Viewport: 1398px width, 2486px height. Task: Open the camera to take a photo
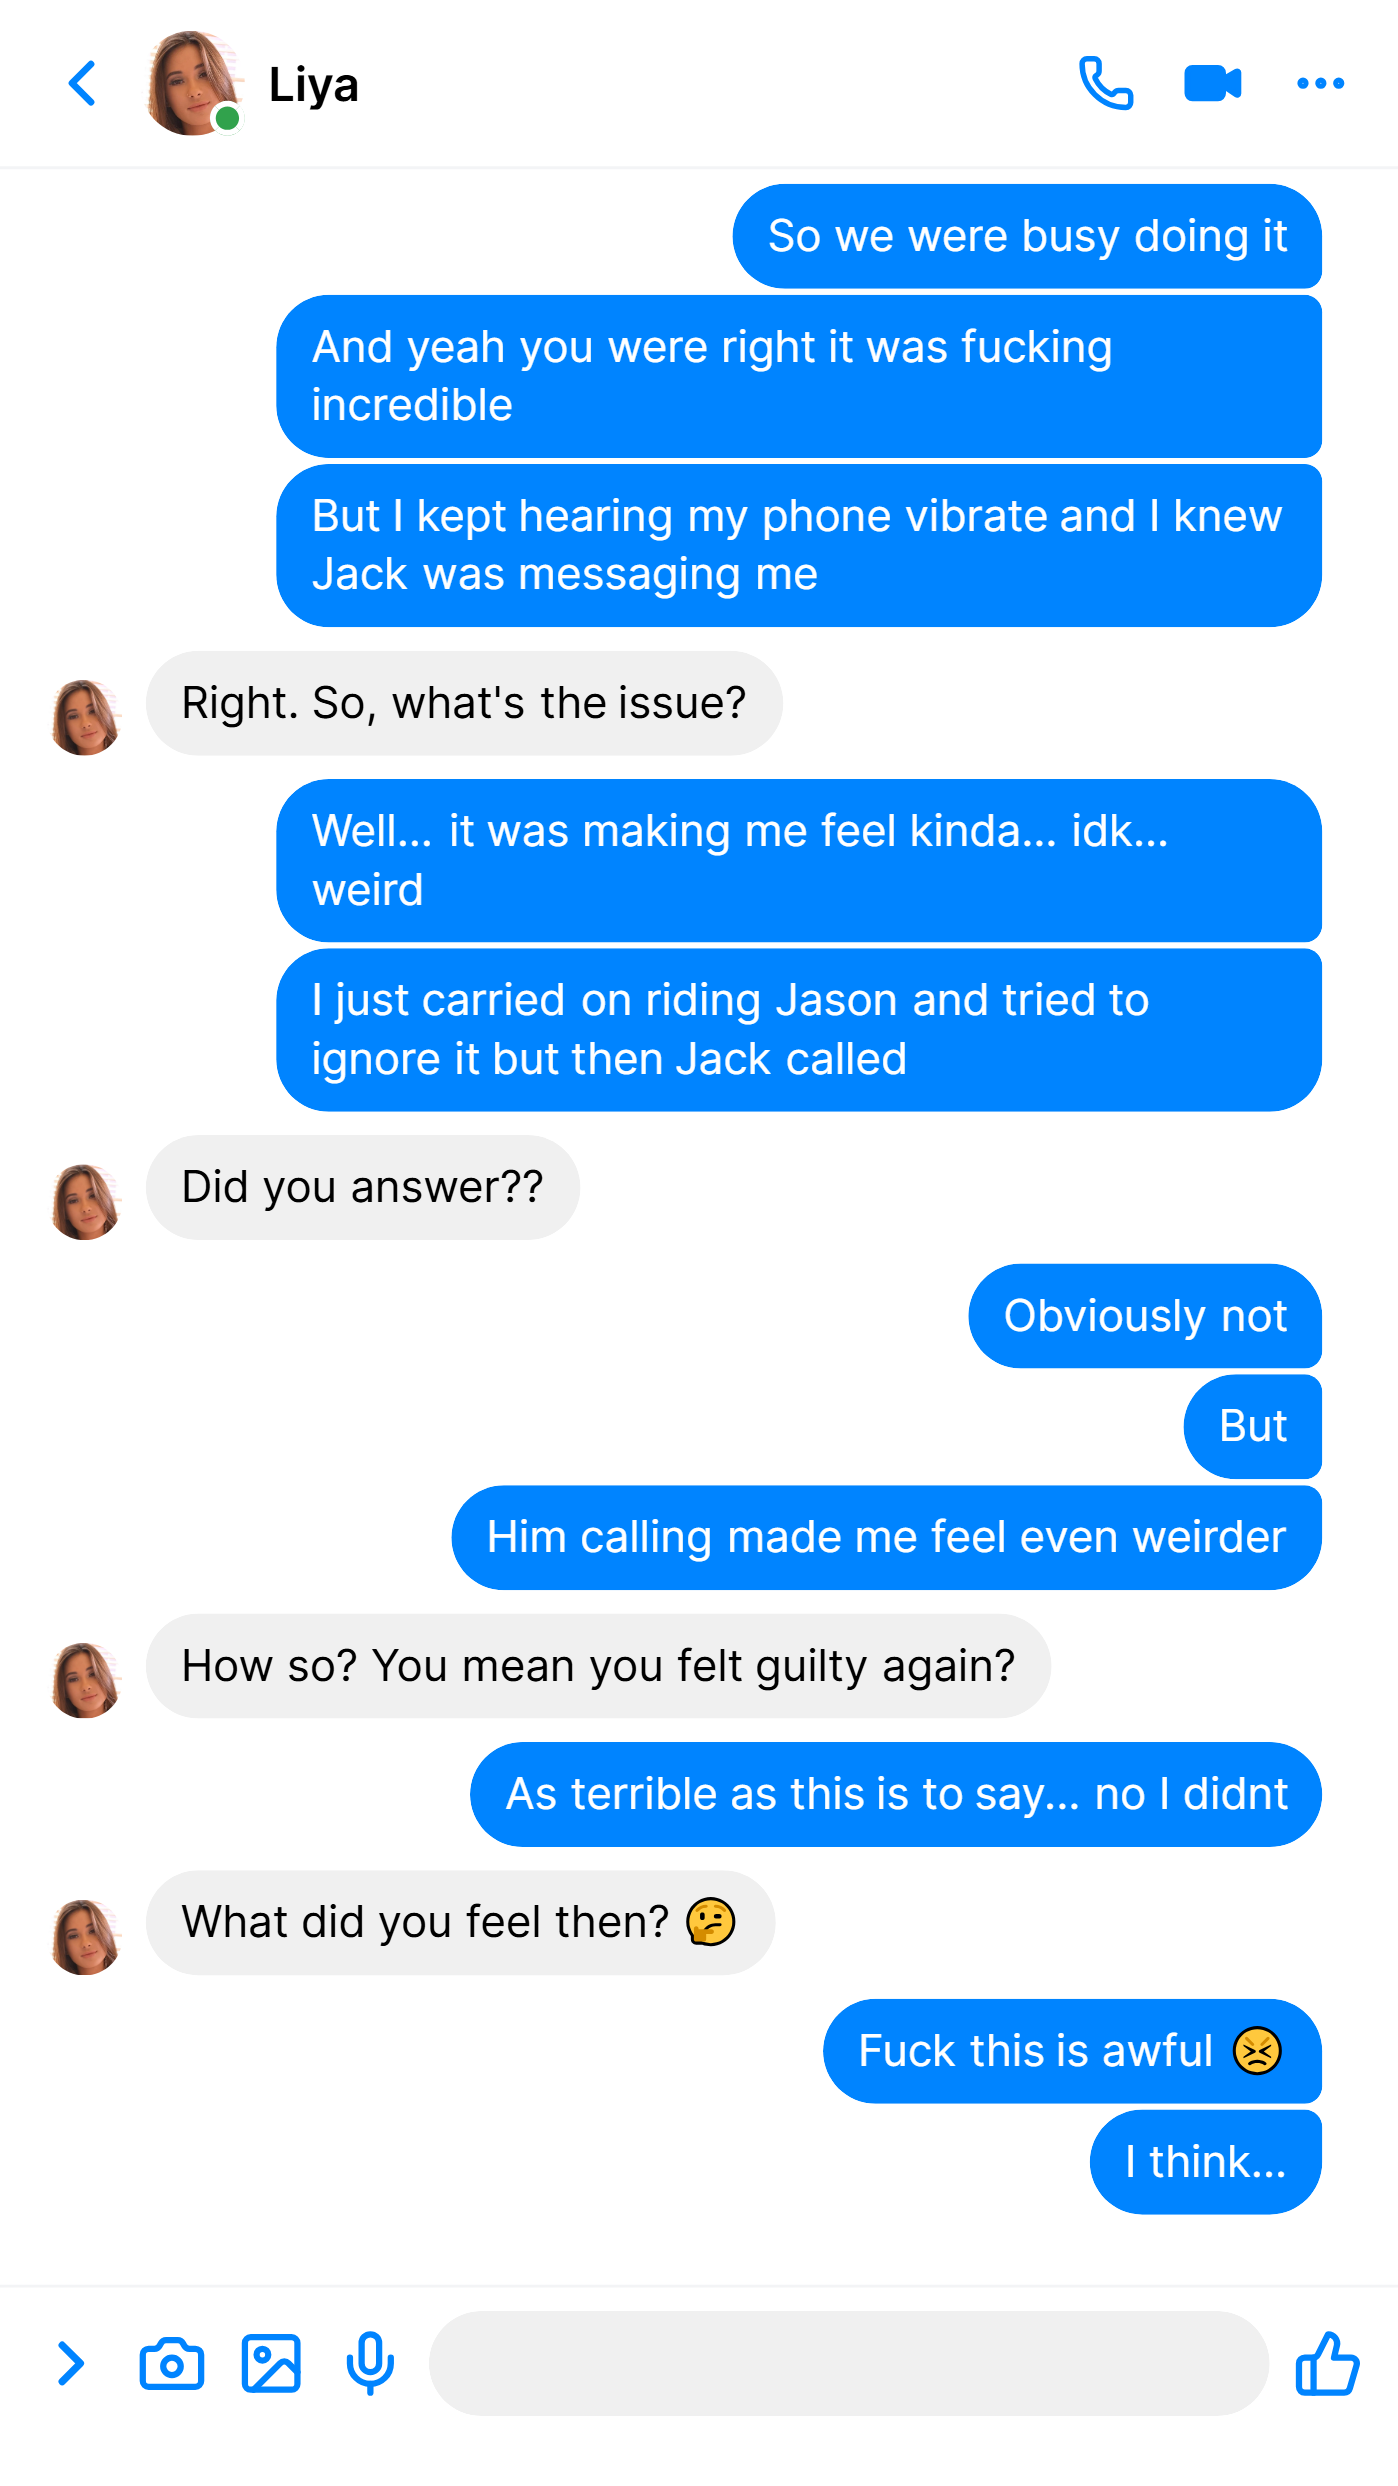171,2364
